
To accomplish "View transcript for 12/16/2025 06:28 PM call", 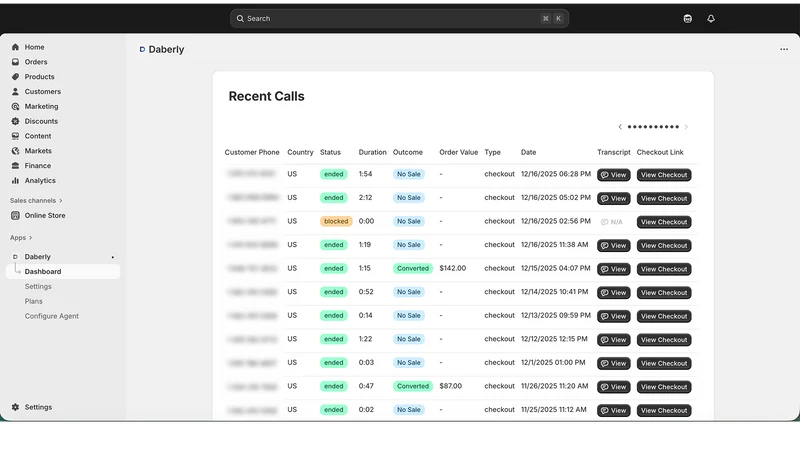I will pos(613,175).
